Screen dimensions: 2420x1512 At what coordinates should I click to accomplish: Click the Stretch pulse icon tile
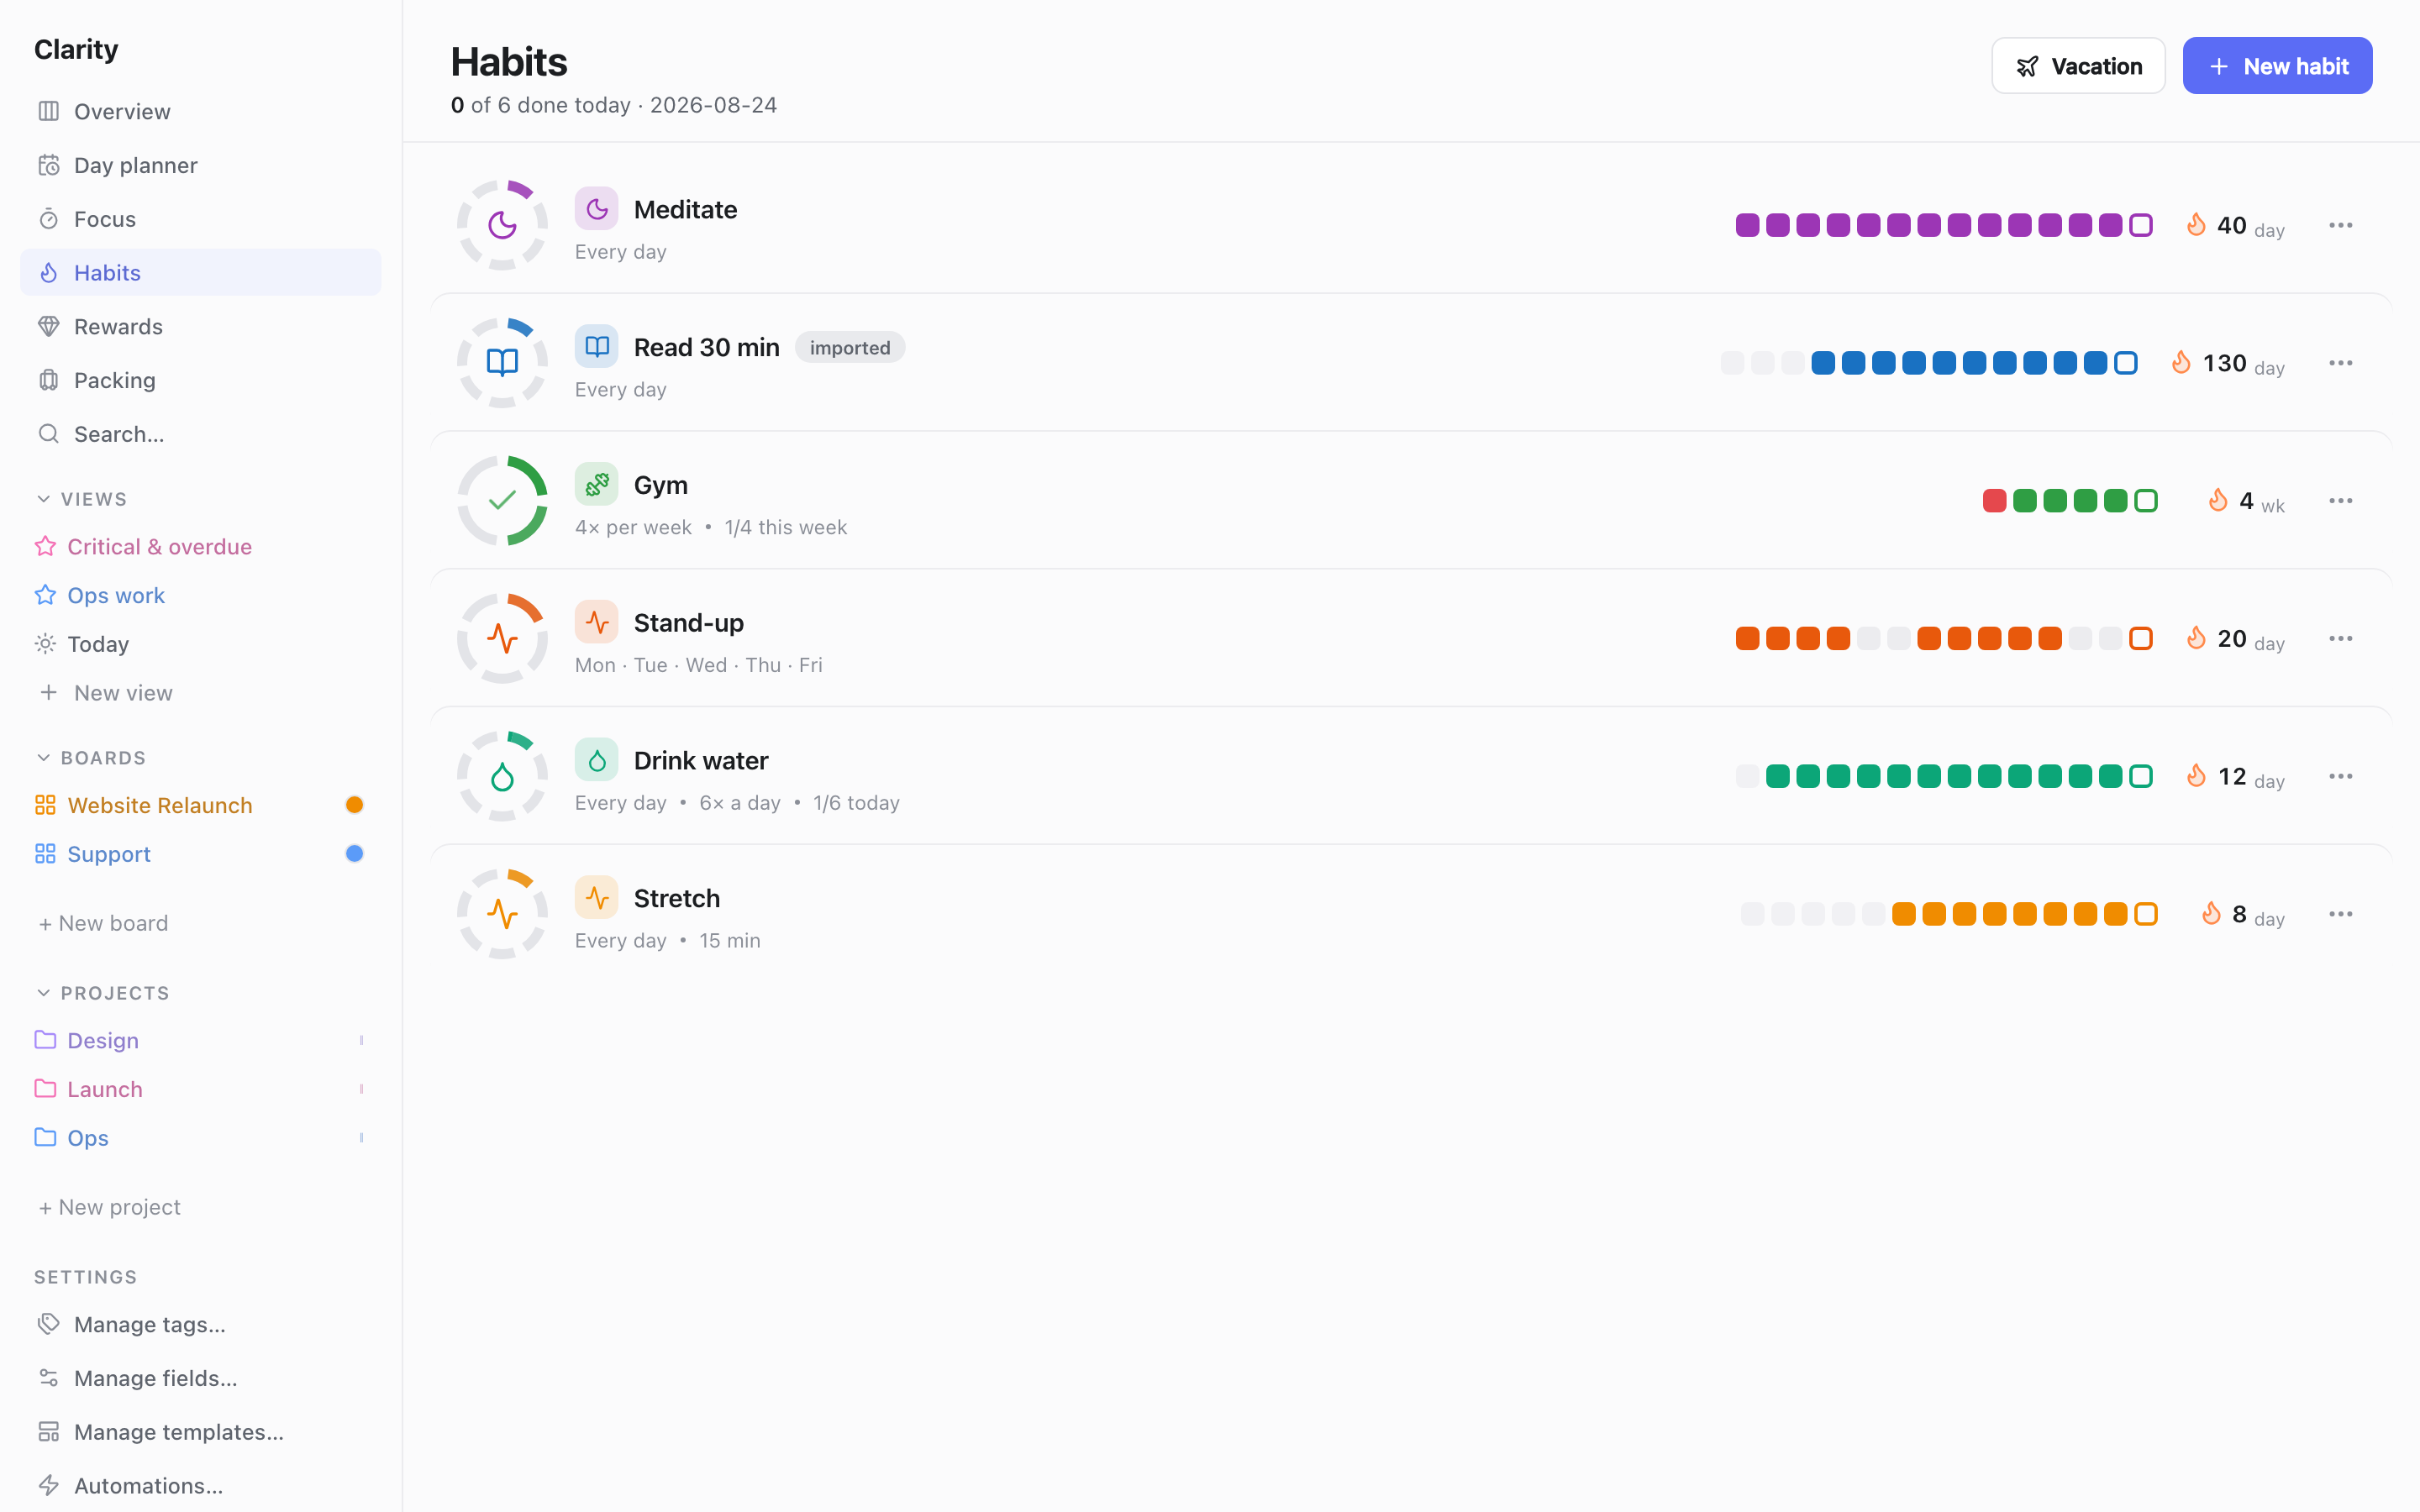click(x=596, y=898)
